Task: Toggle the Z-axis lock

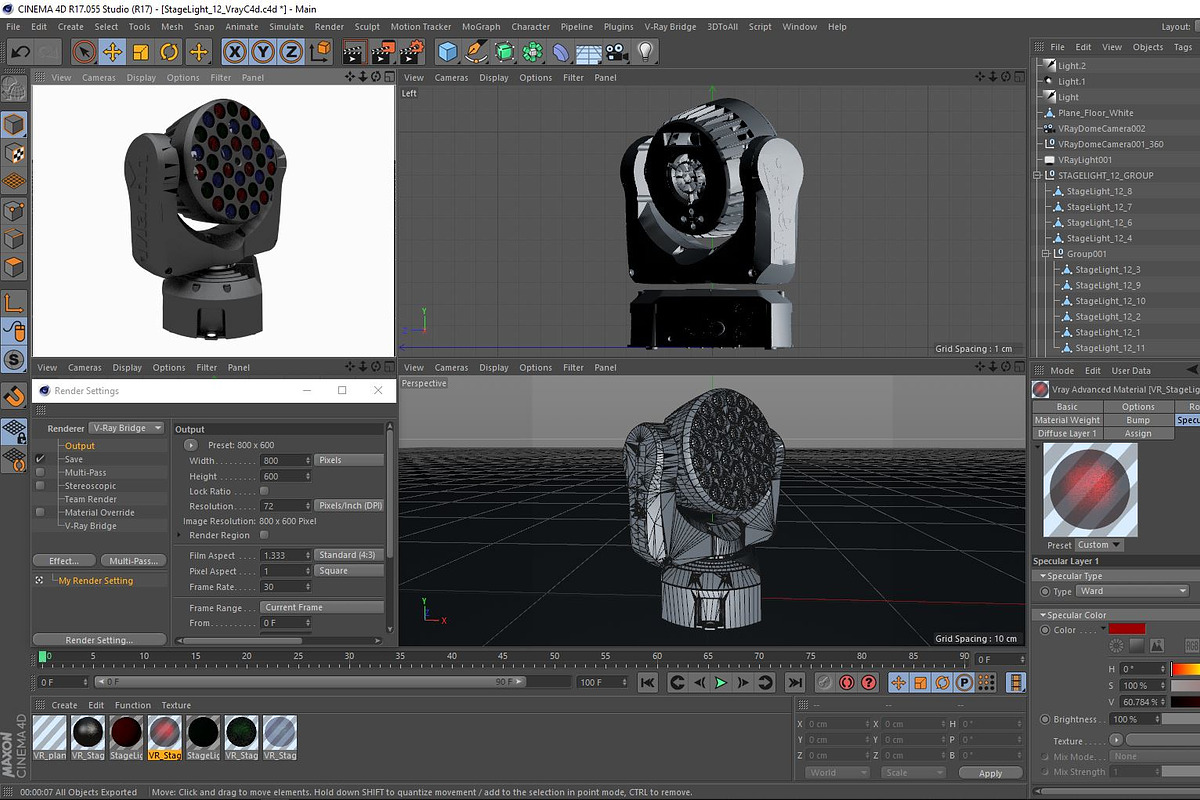Action: (291, 52)
